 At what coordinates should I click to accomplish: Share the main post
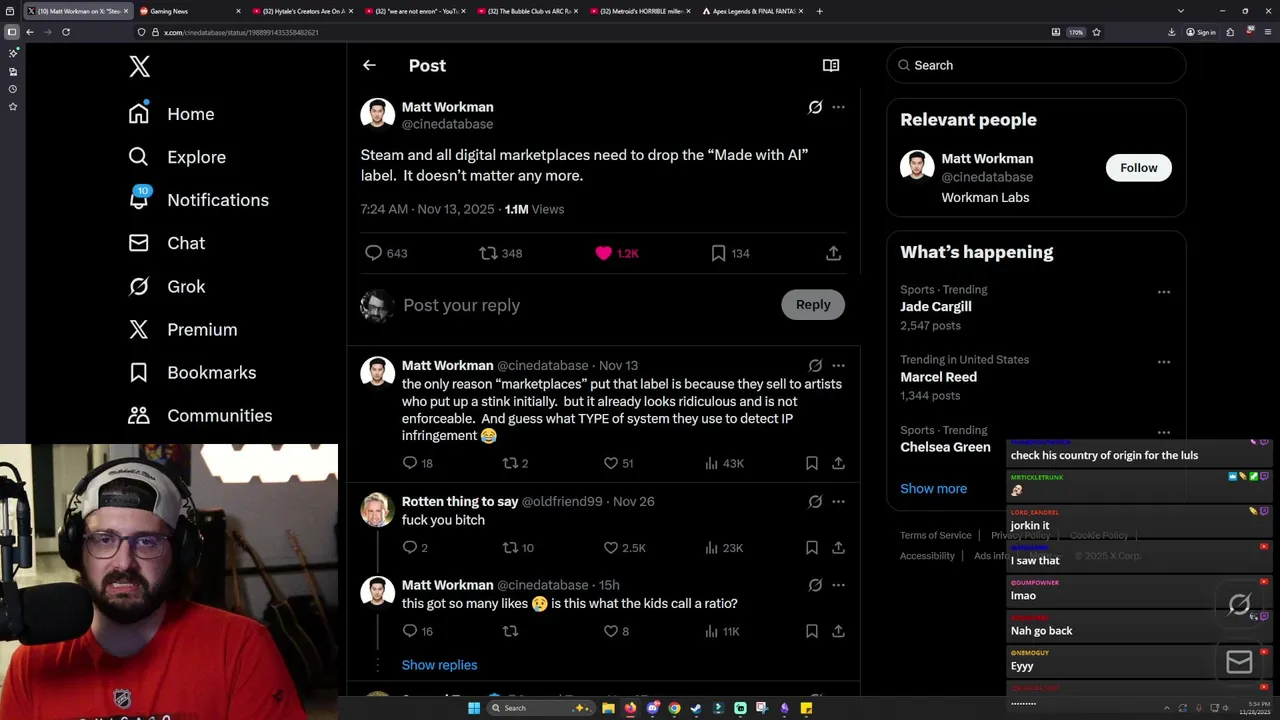(833, 253)
